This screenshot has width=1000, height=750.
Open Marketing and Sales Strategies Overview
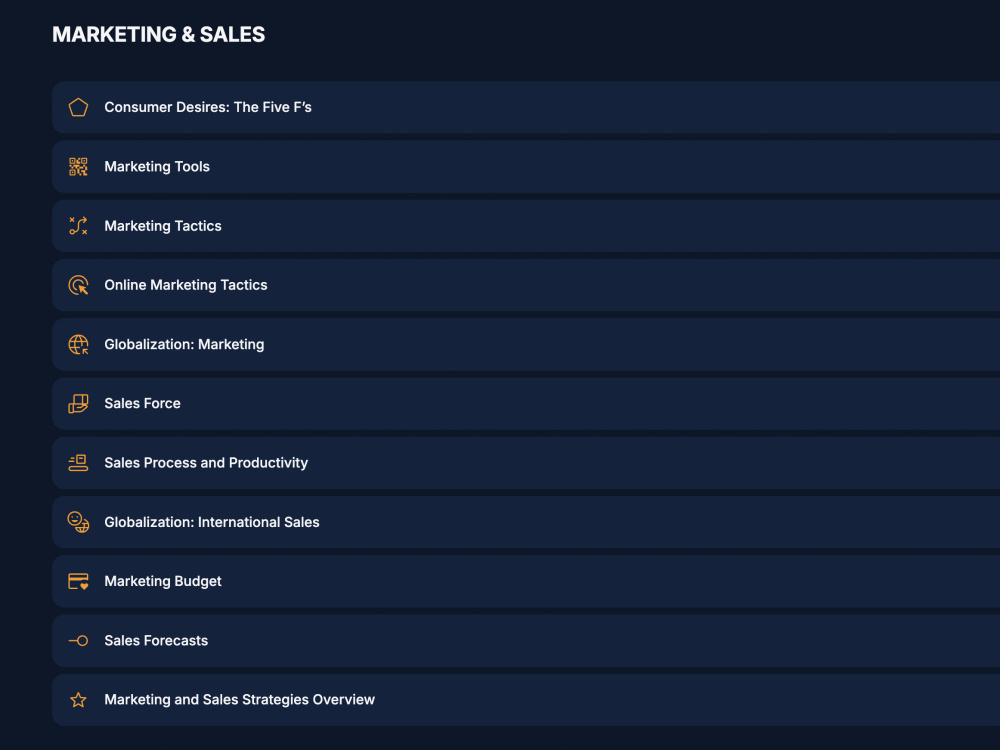pos(526,700)
